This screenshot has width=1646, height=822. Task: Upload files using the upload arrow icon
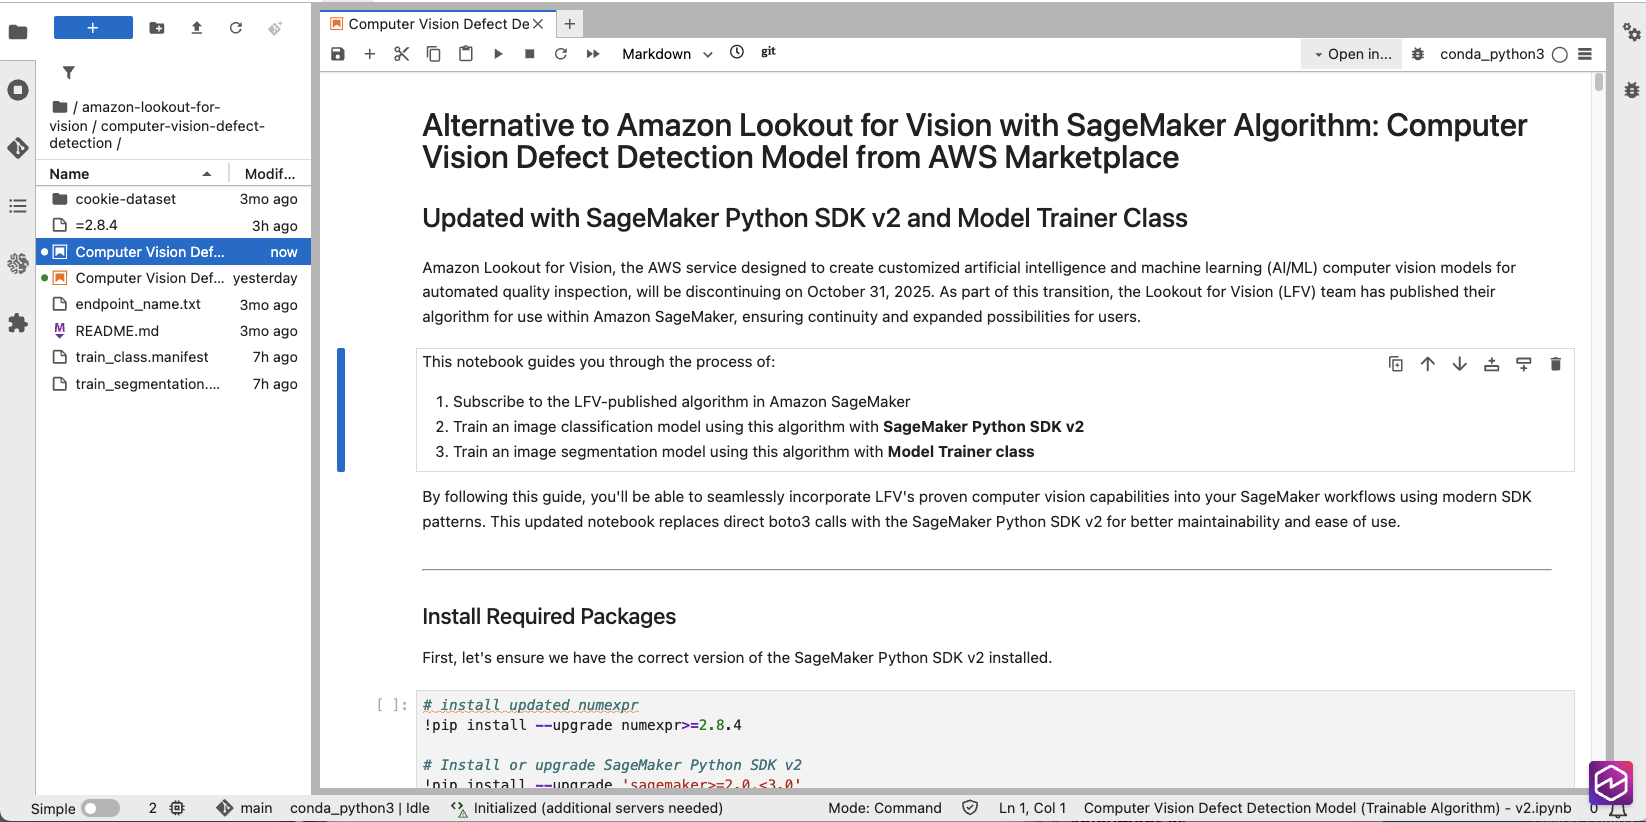(197, 28)
